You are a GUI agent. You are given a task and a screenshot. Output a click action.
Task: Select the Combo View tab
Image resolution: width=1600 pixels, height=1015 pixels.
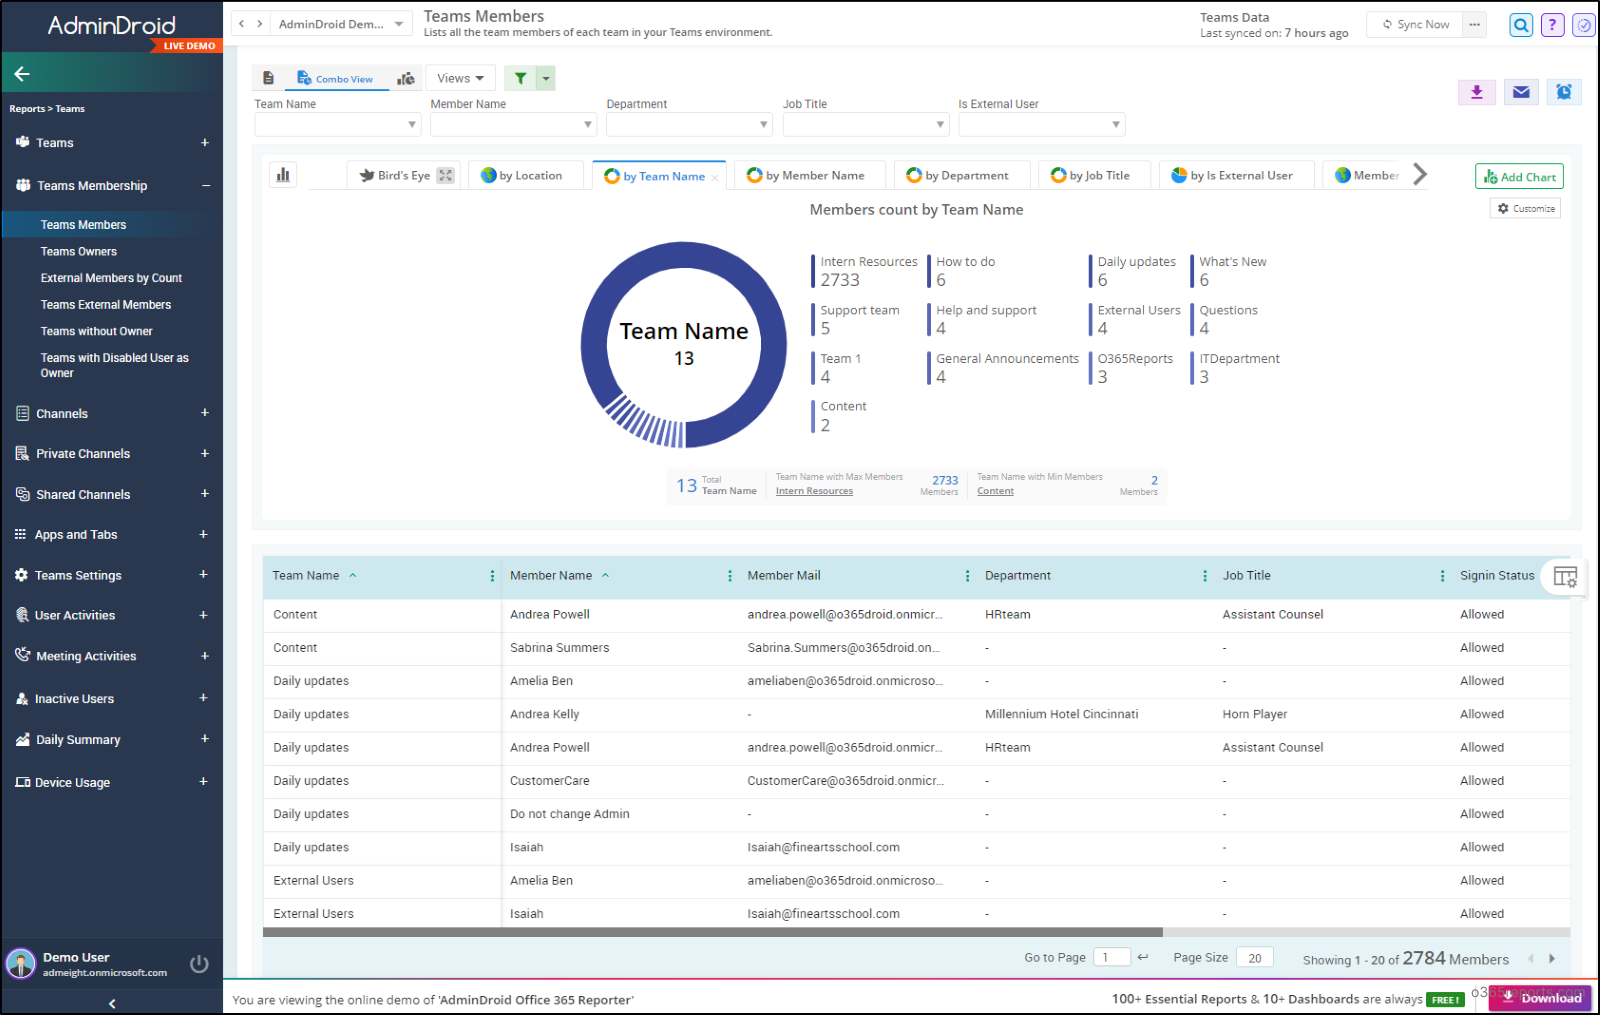pyautogui.click(x=336, y=79)
